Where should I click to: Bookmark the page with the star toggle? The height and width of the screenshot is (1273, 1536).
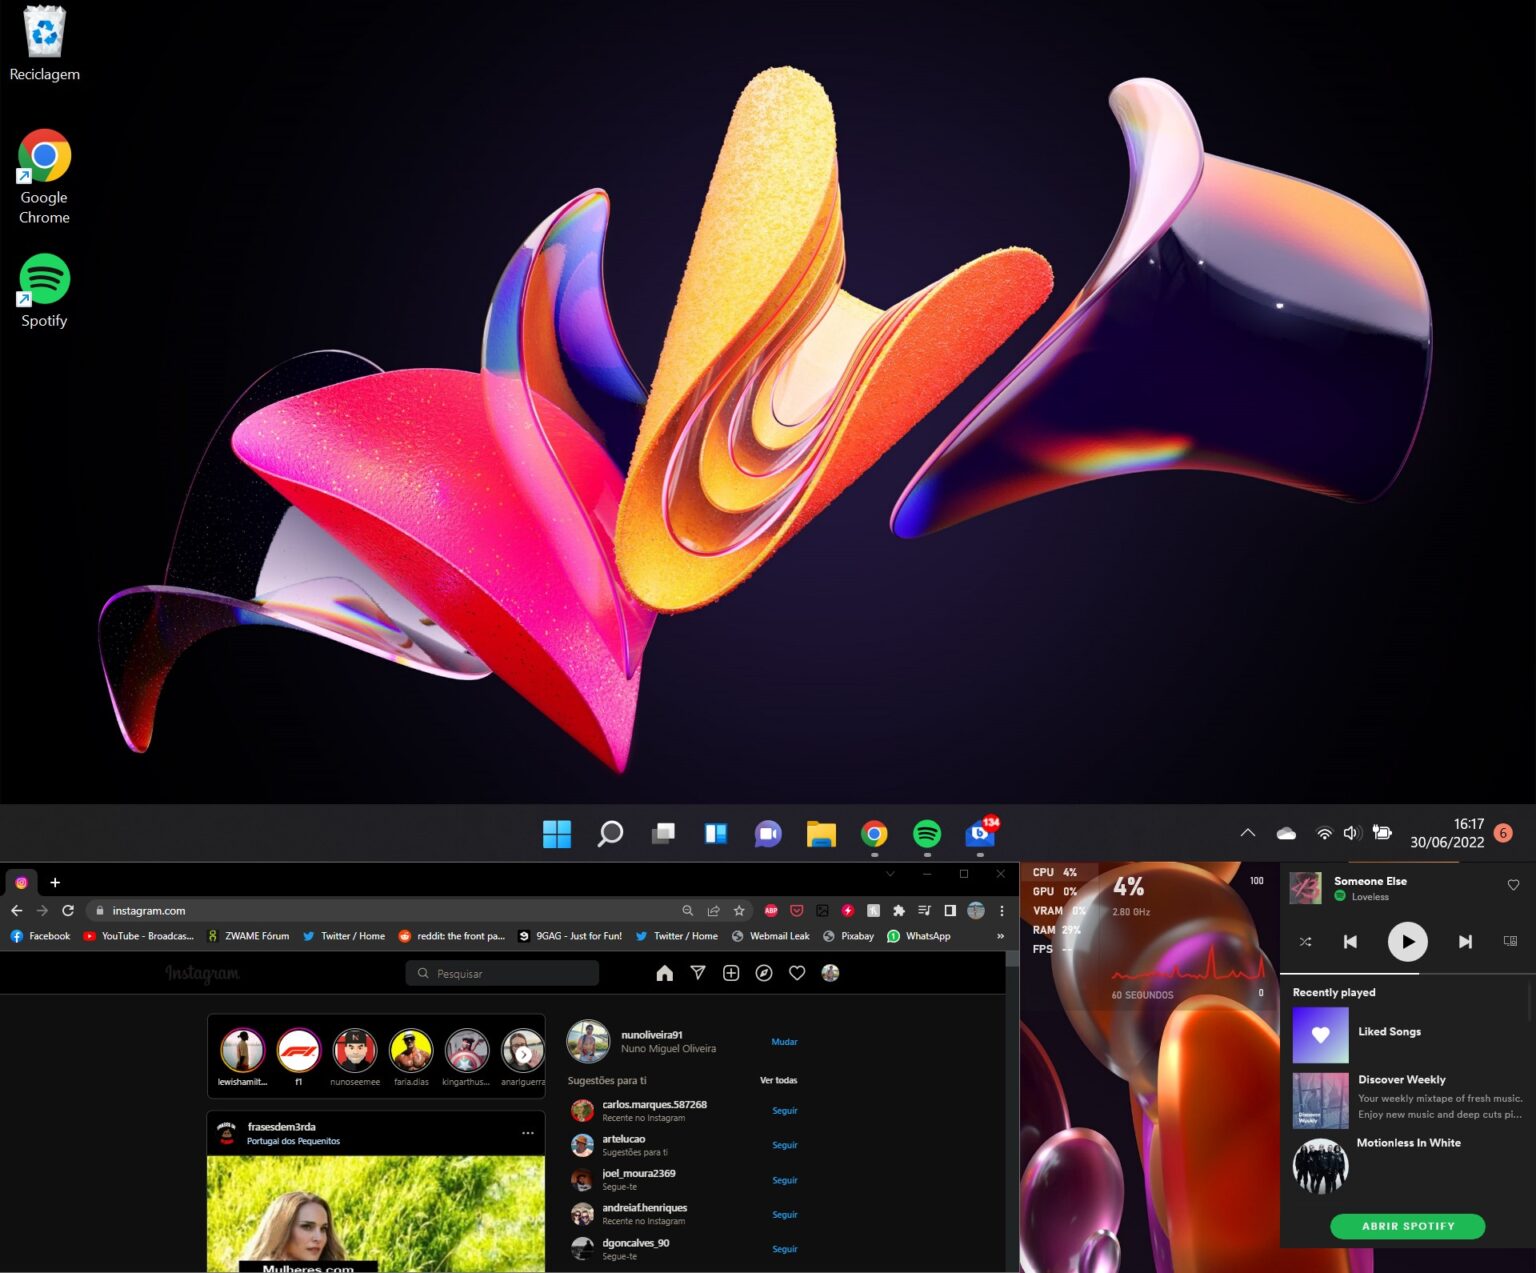[738, 911]
